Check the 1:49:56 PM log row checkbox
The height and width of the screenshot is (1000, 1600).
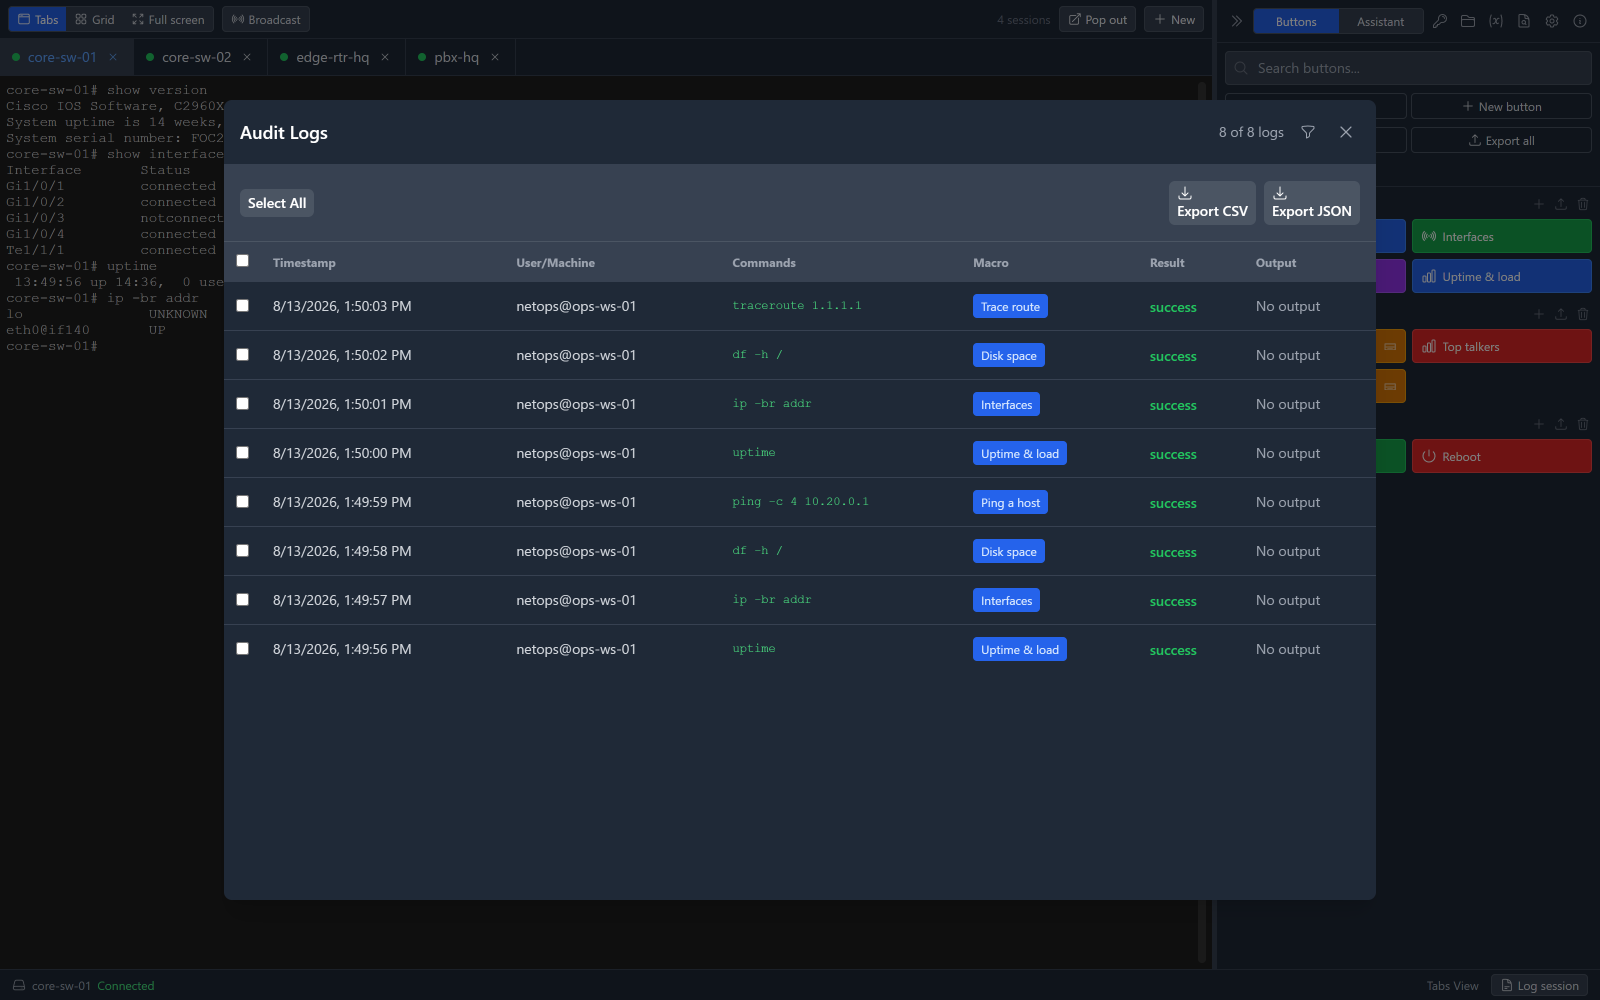tap(242, 649)
